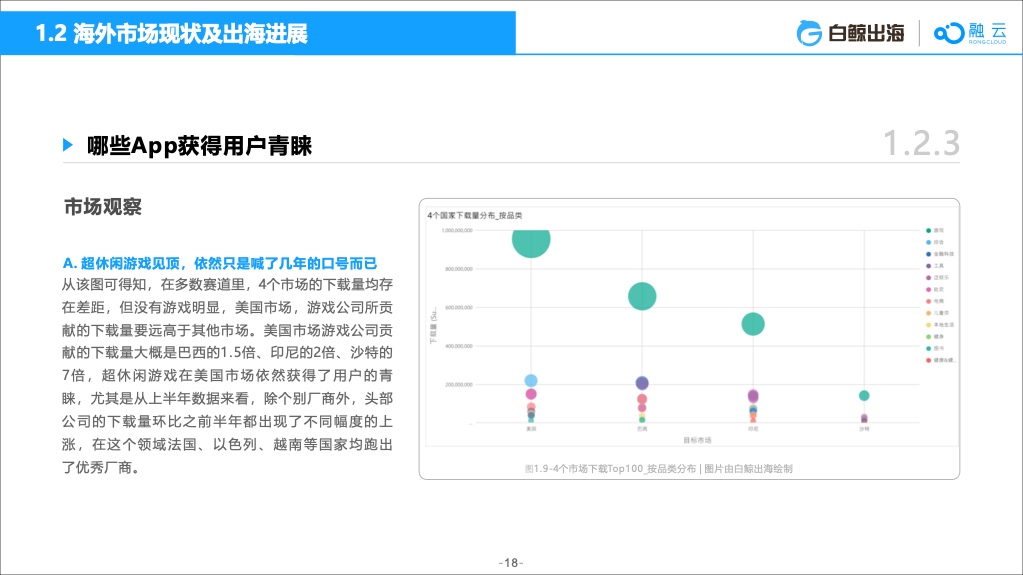Viewport: 1023px width, 575px height.
Task: Toggle the 电商 legend entry
Action: point(935,301)
